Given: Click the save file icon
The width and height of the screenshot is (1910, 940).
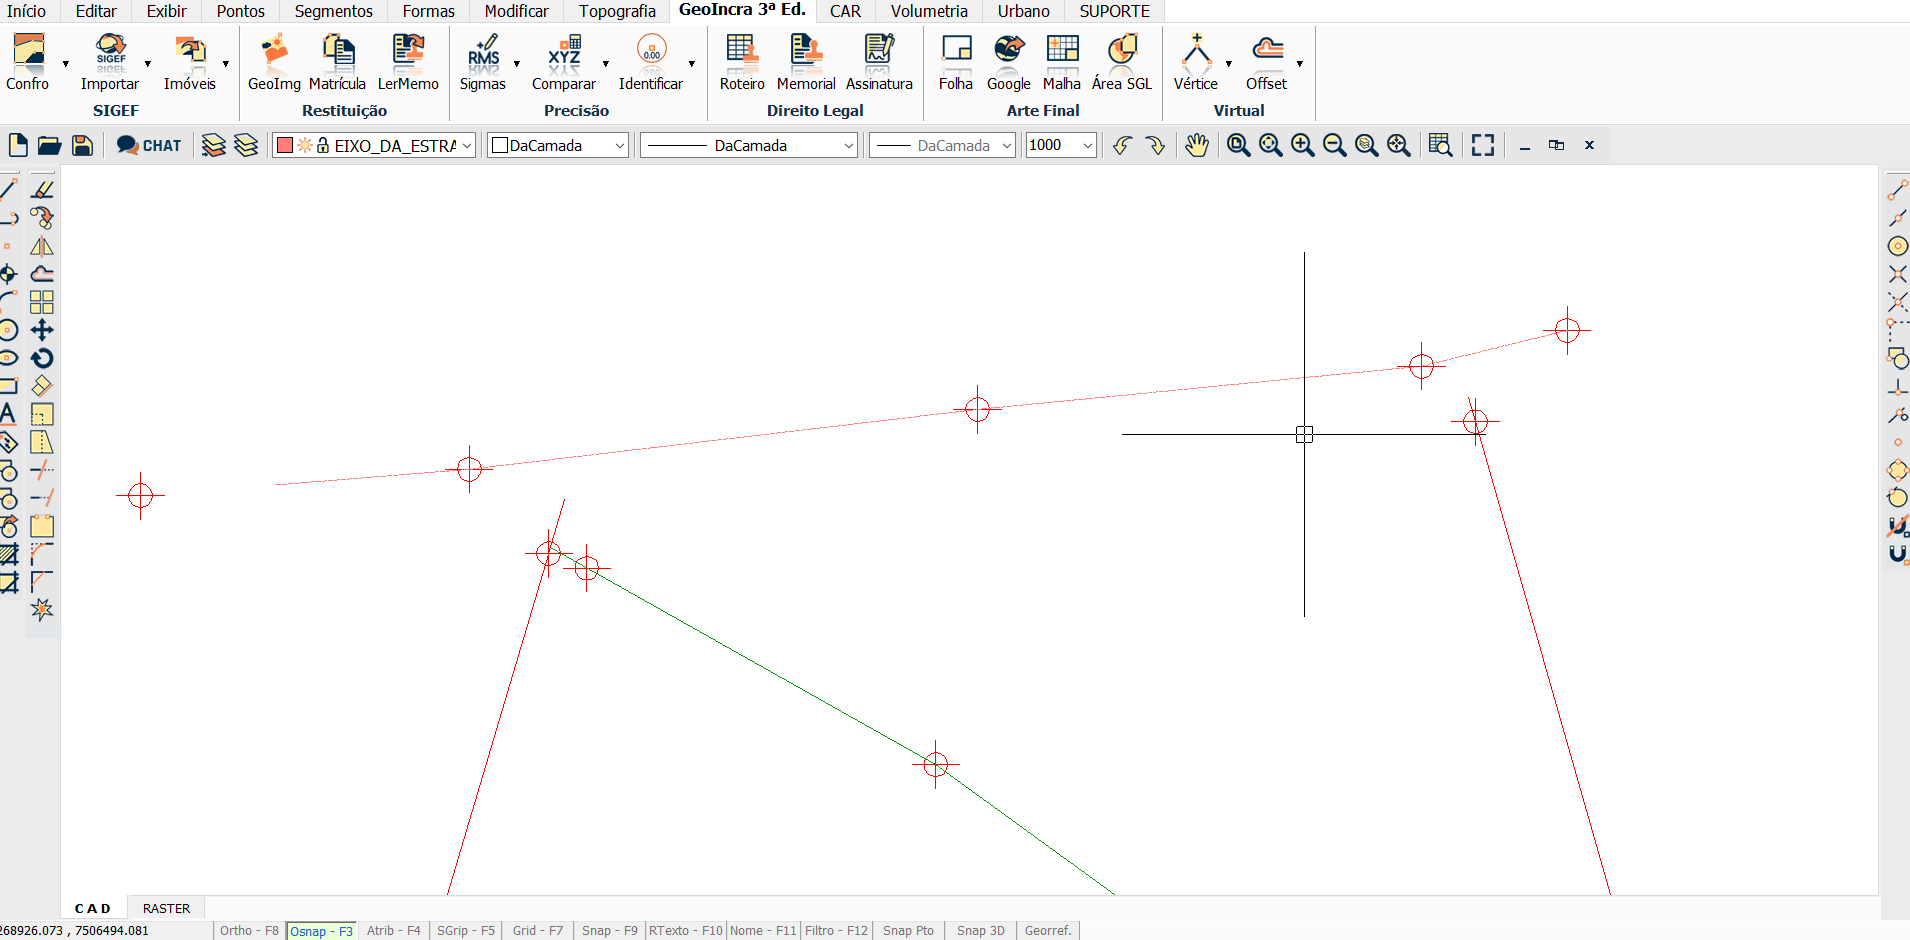Looking at the screenshot, I should pos(82,146).
